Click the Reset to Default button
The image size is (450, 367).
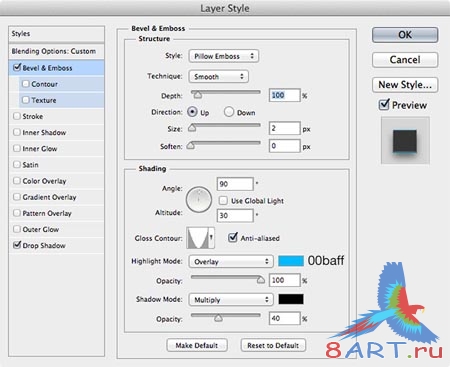click(273, 345)
